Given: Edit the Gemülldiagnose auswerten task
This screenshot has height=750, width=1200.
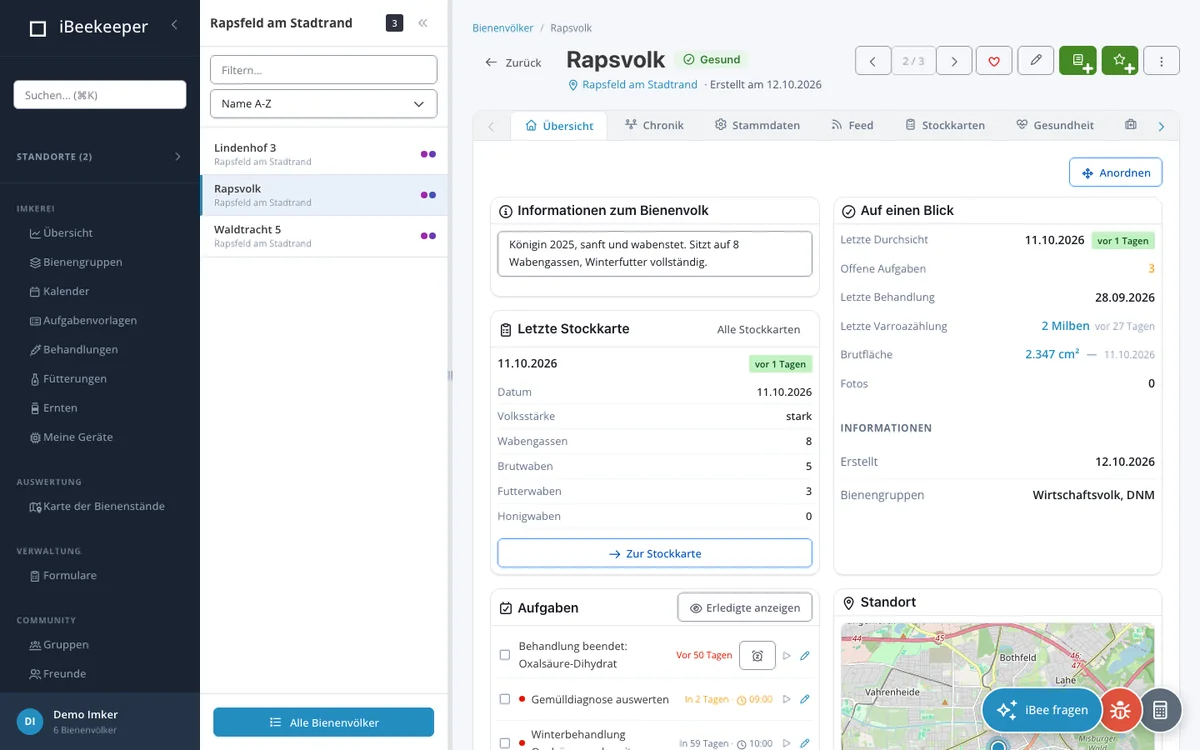Looking at the screenshot, I should tap(805, 699).
